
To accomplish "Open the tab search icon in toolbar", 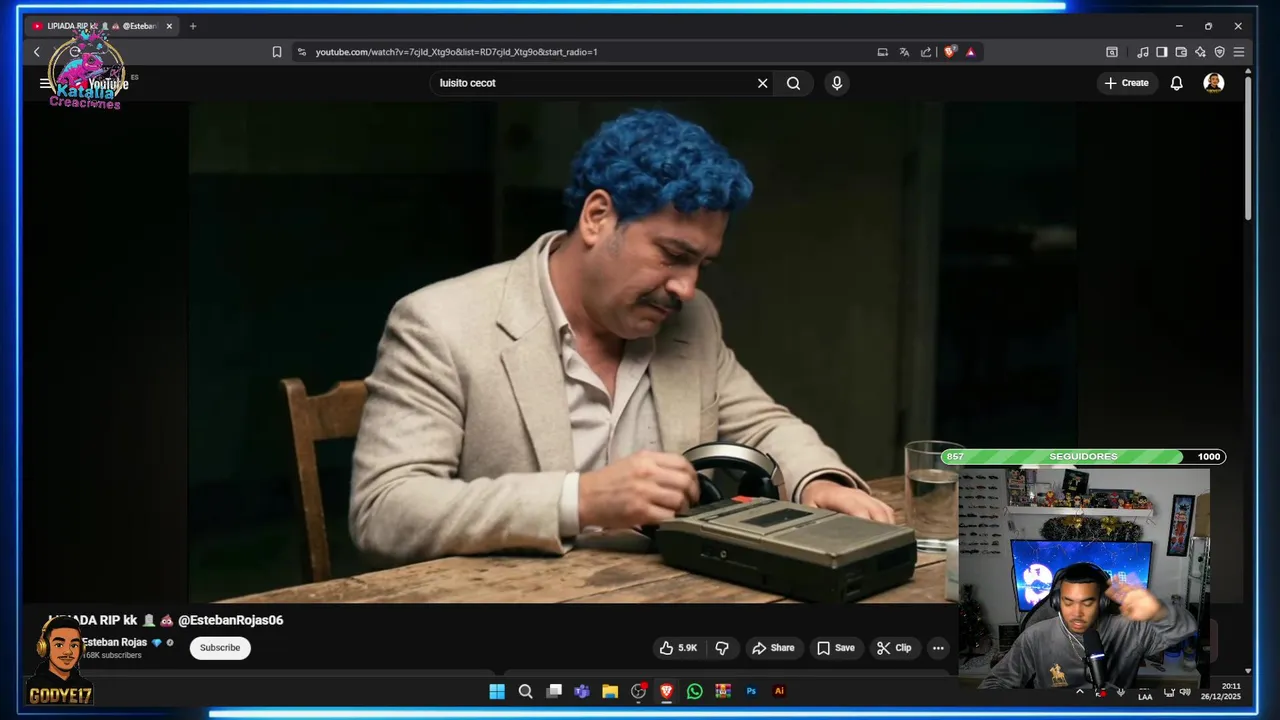I will tap(1112, 52).
